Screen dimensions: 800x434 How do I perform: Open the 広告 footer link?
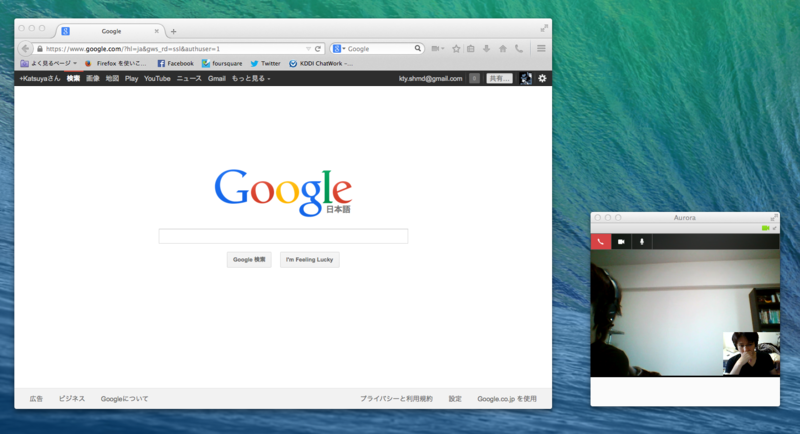click(x=36, y=399)
